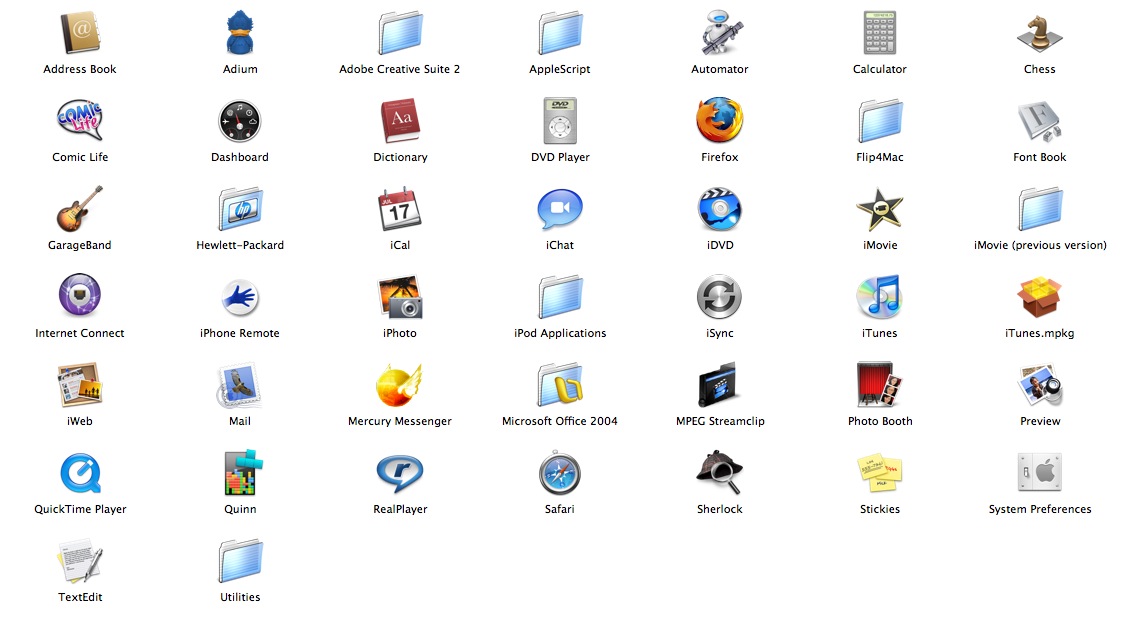The width and height of the screenshot is (1136, 623).
Task: Launch Safari from its compass icon
Action: pyautogui.click(x=560, y=473)
